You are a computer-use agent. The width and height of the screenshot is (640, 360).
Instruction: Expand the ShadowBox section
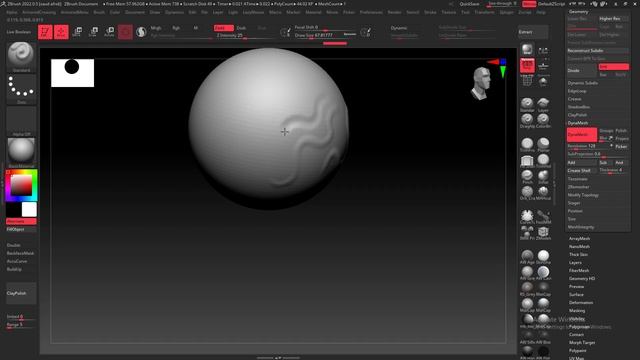click(579, 107)
